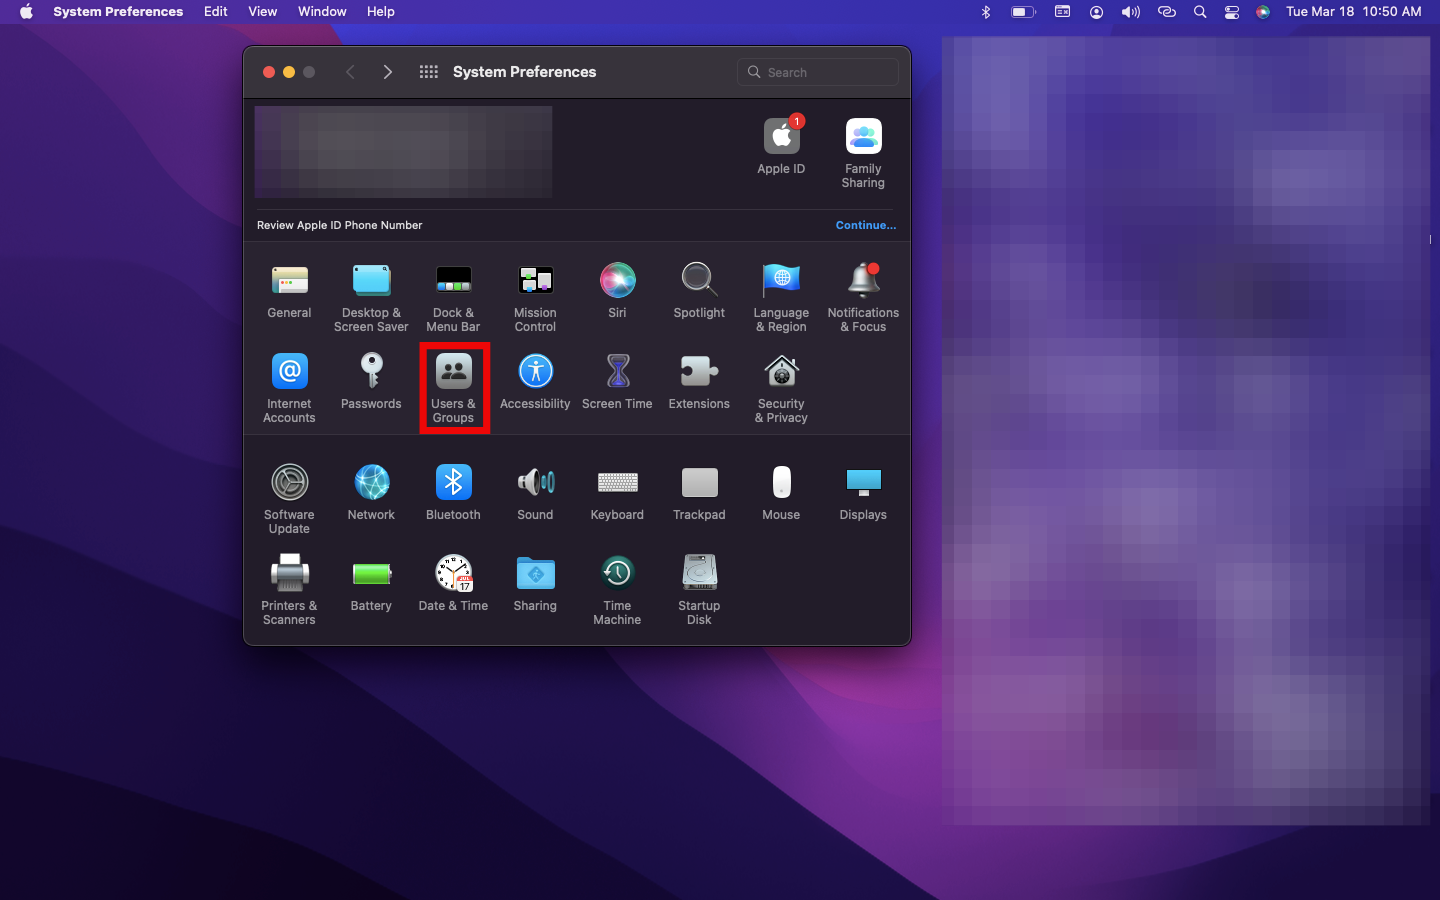Screen dimensions: 1440x900
Task: Open Mission Control preferences
Action: pyautogui.click(x=535, y=297)
